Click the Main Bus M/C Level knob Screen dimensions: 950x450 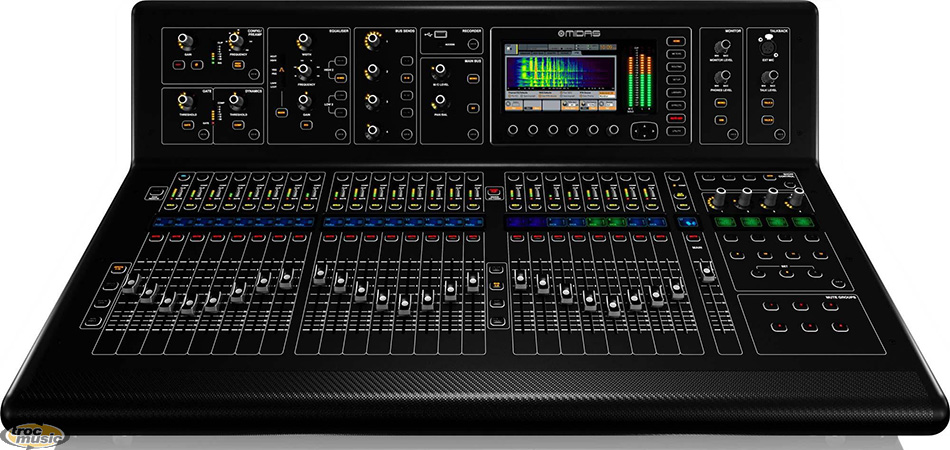coord(440,70)
